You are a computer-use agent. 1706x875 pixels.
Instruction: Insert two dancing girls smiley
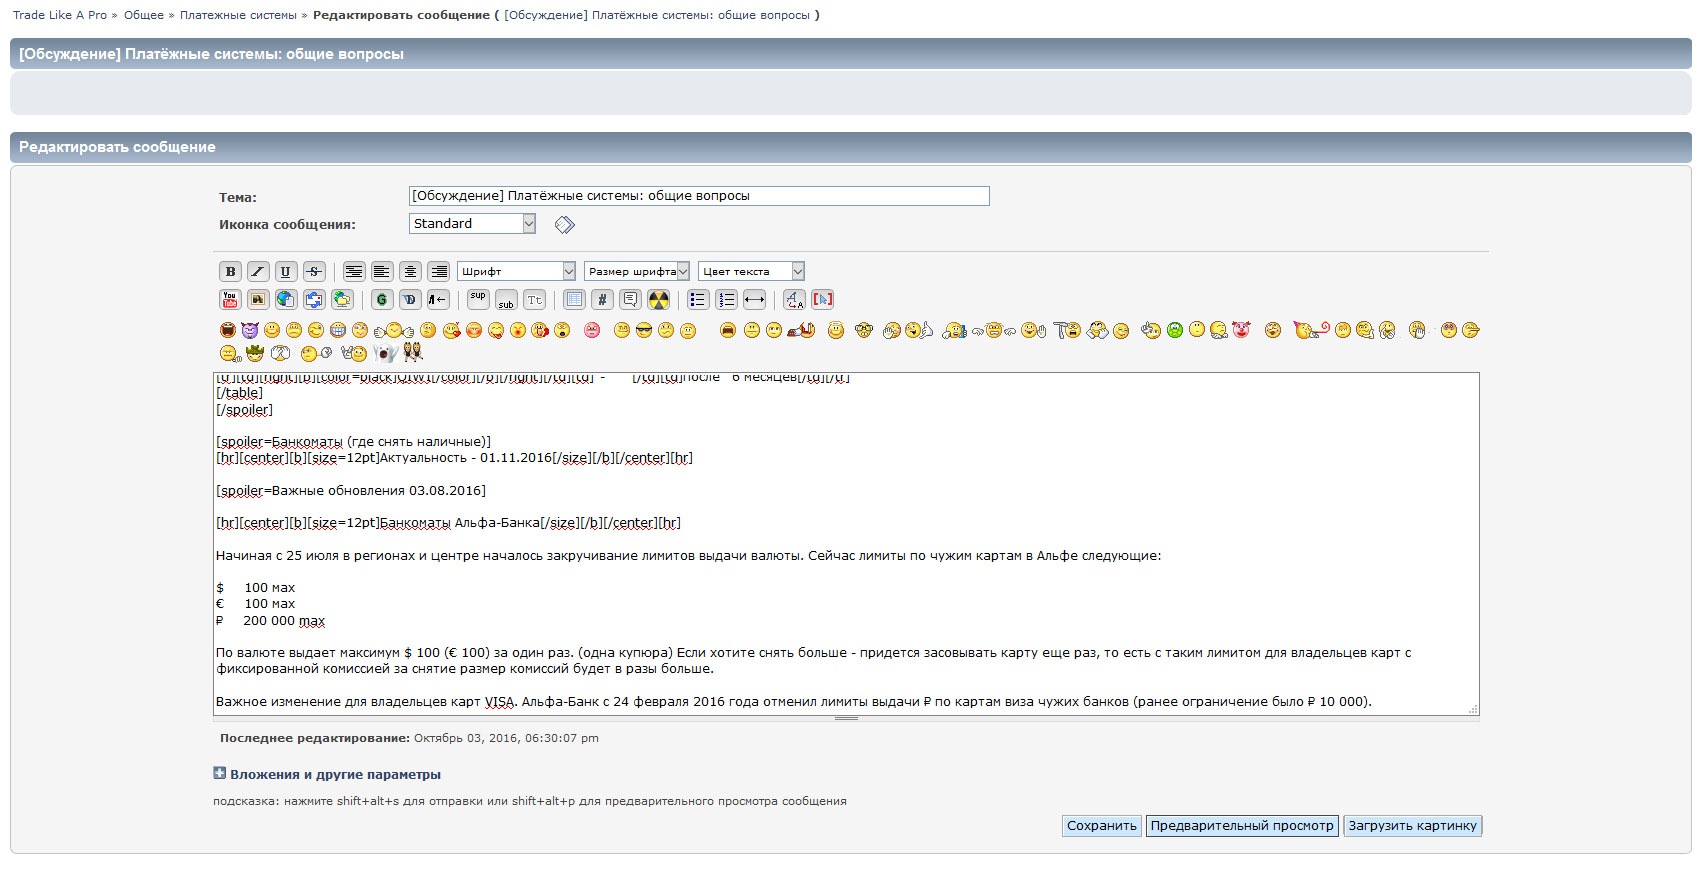click(413, 352)
